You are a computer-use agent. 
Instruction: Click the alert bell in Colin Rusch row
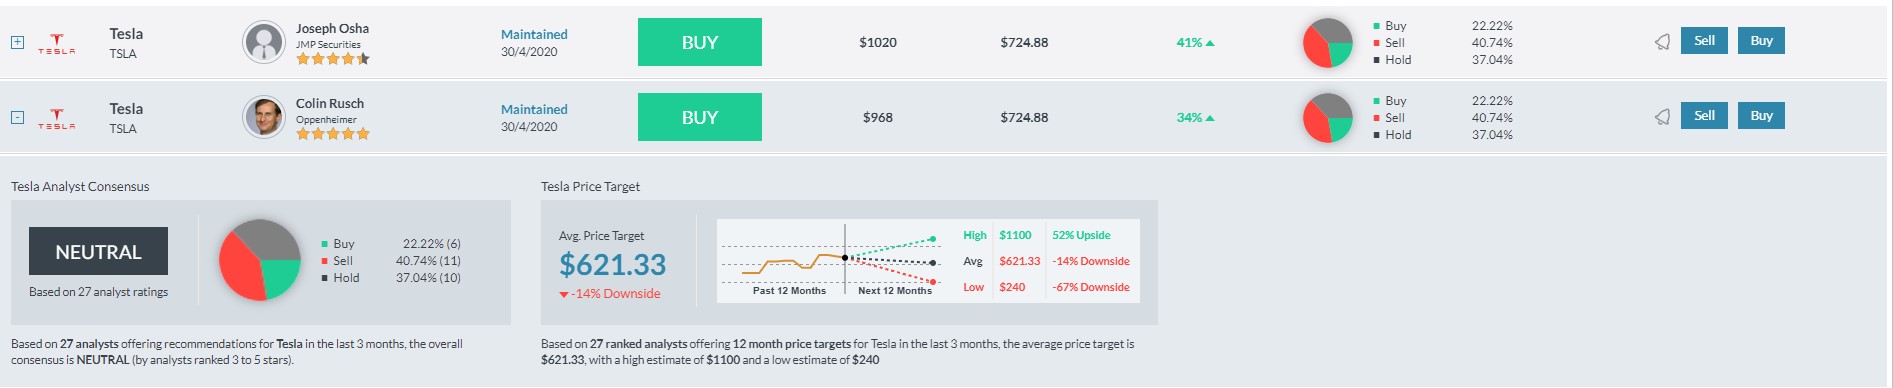click(1662, 117)
